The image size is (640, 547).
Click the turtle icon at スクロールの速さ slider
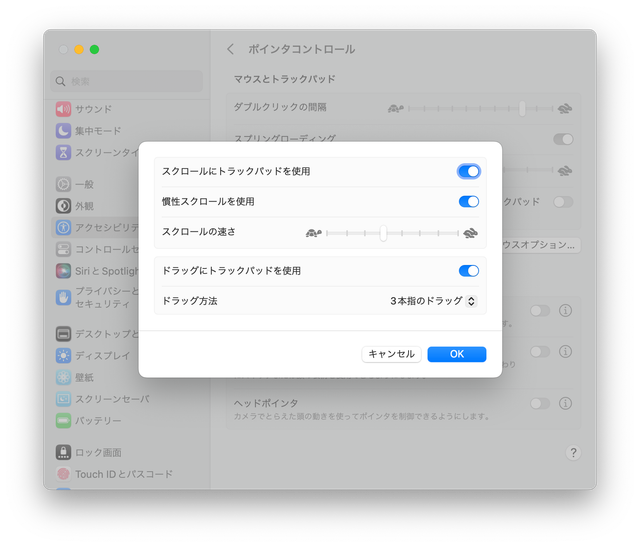[313, 233]
